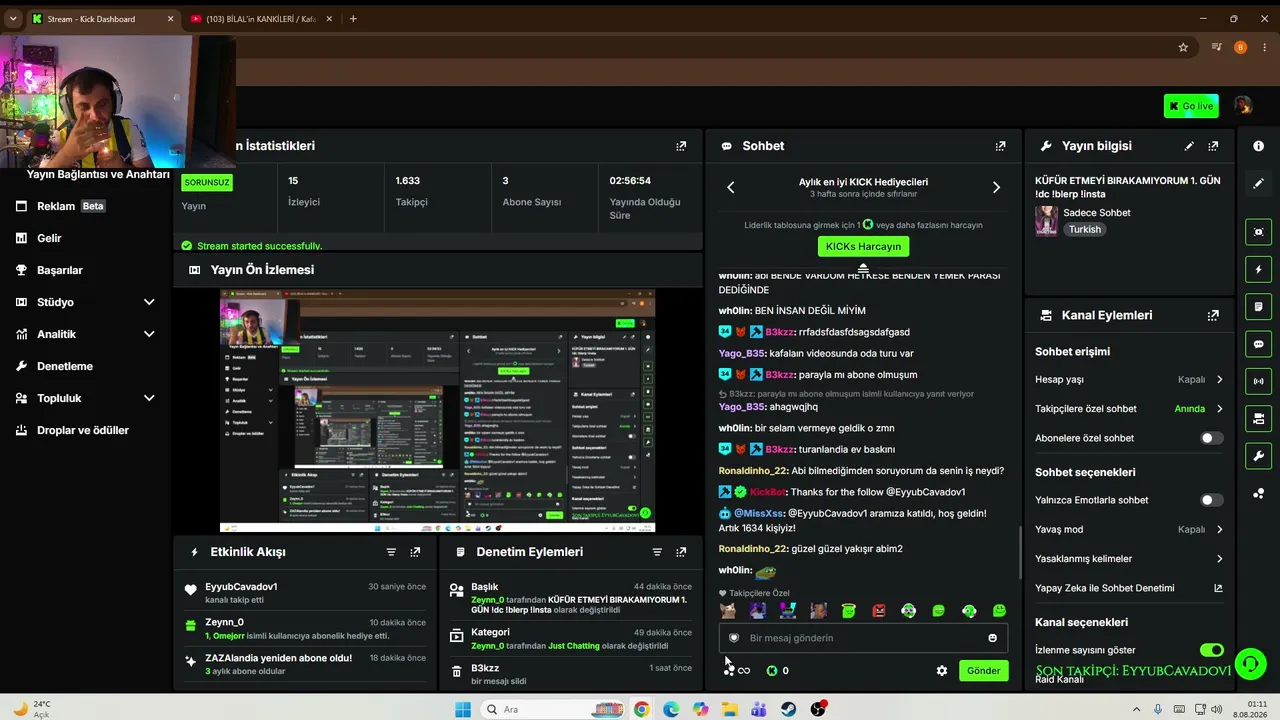Switch to the BİLAL'in KANKİLERİ browser tab
The image size is (1280, 720).
[260, 19]
